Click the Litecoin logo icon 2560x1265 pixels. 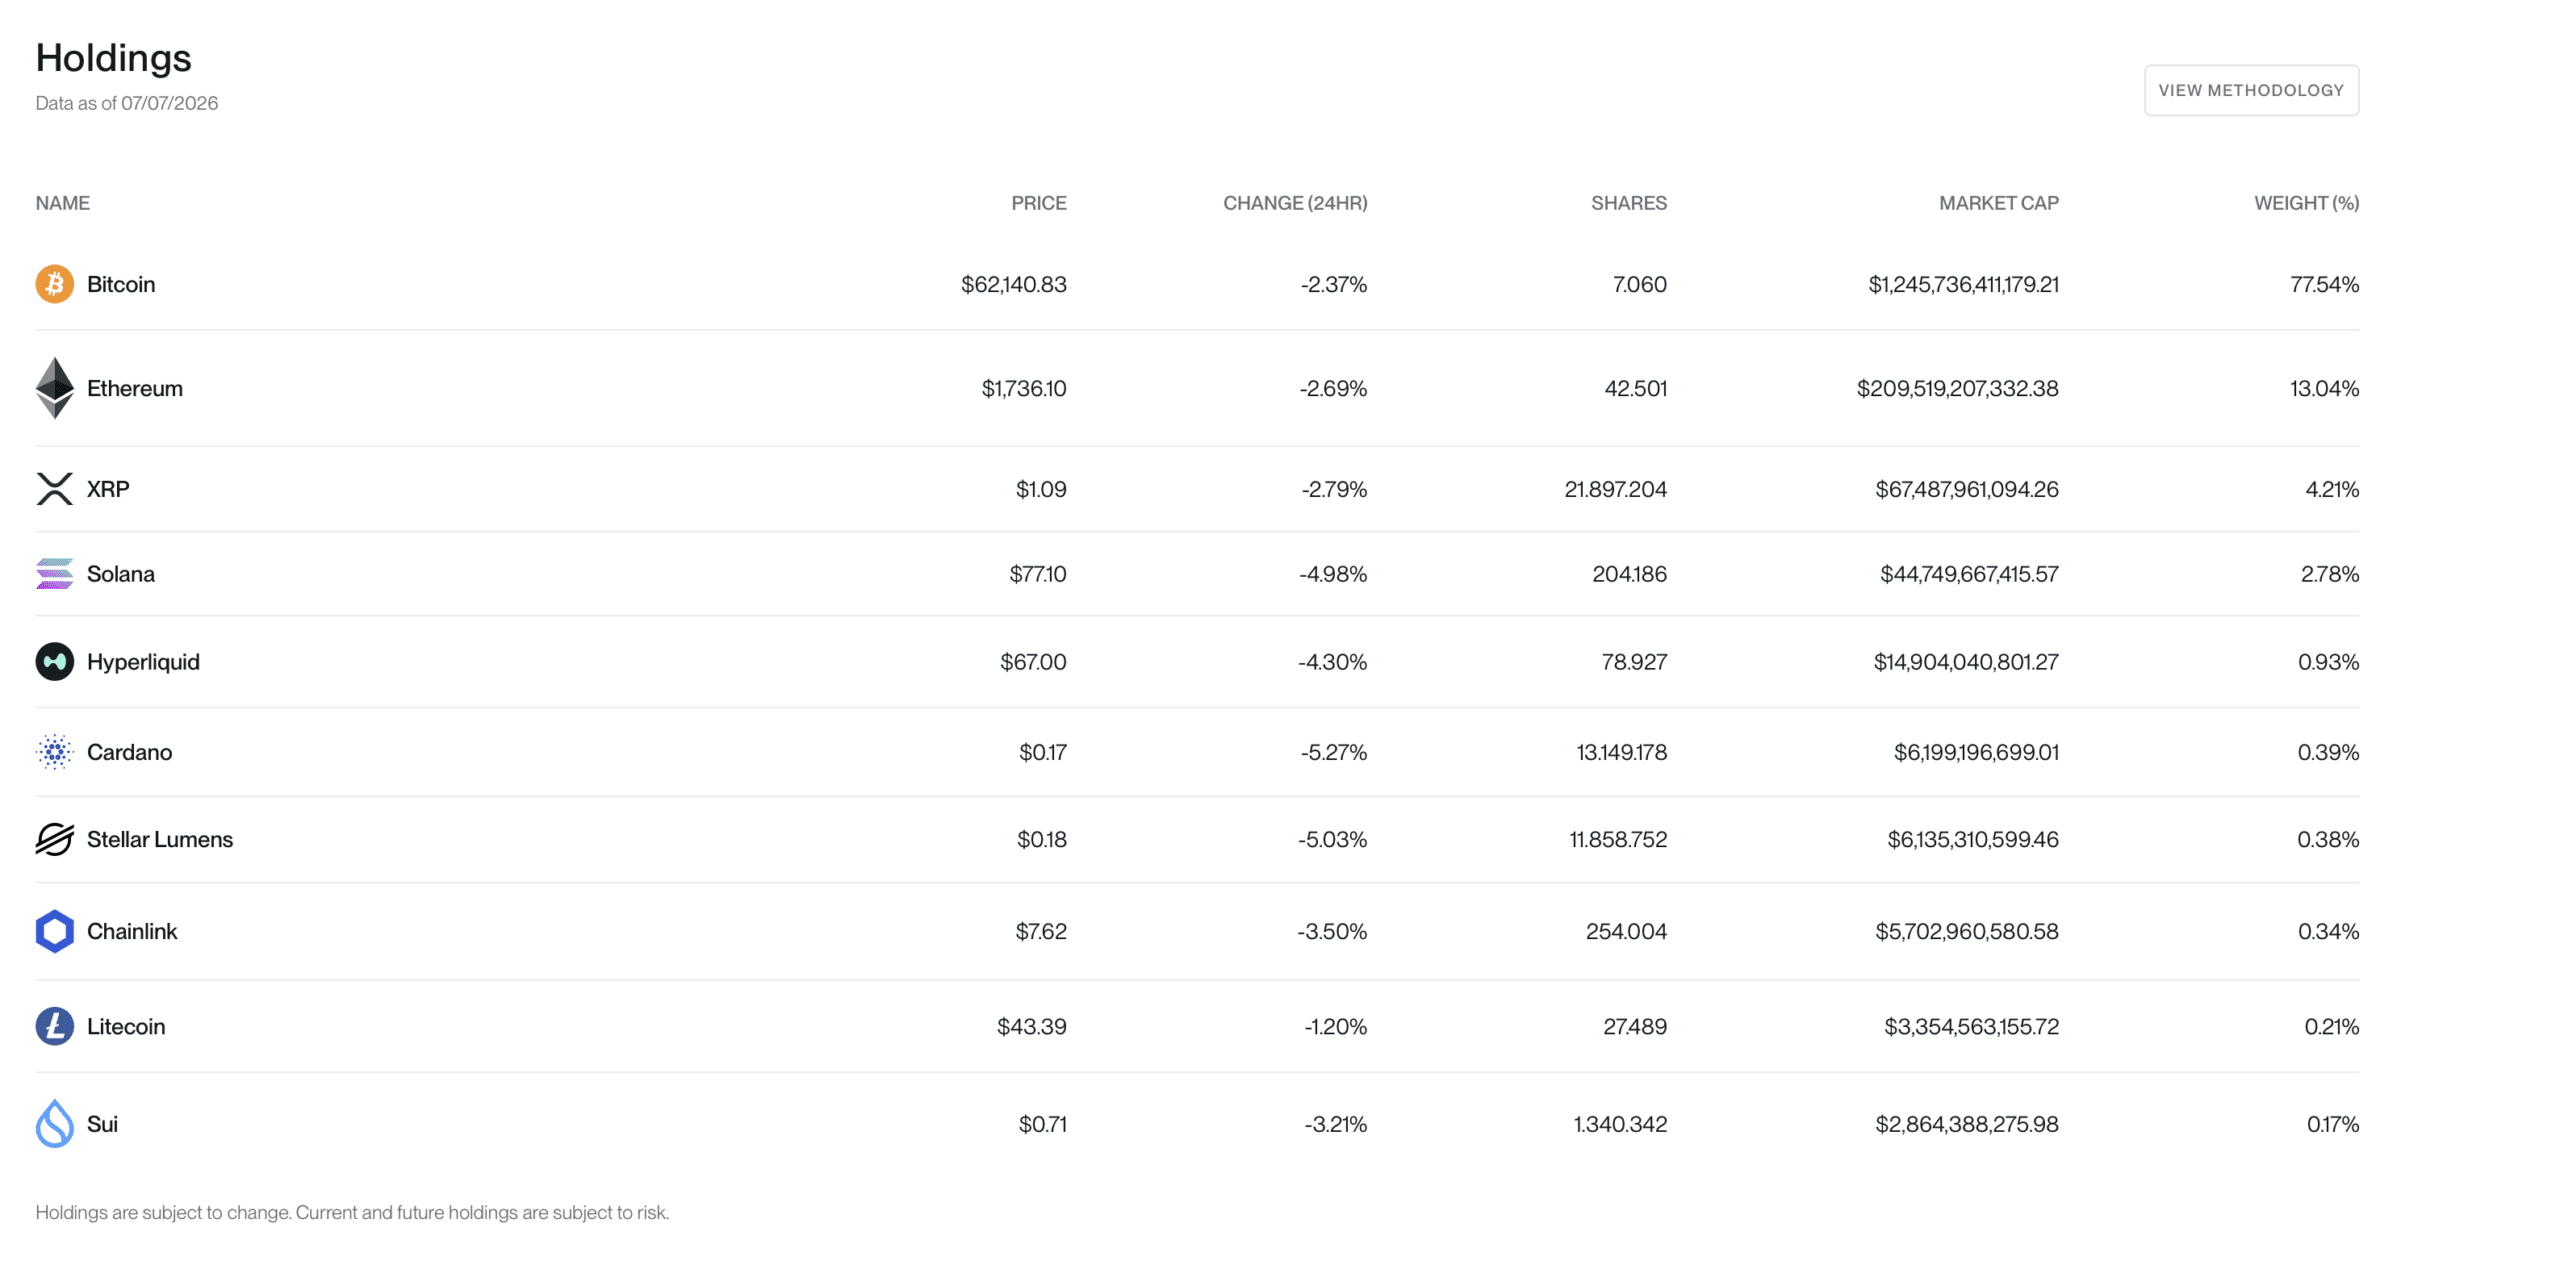click(55, 1026)
